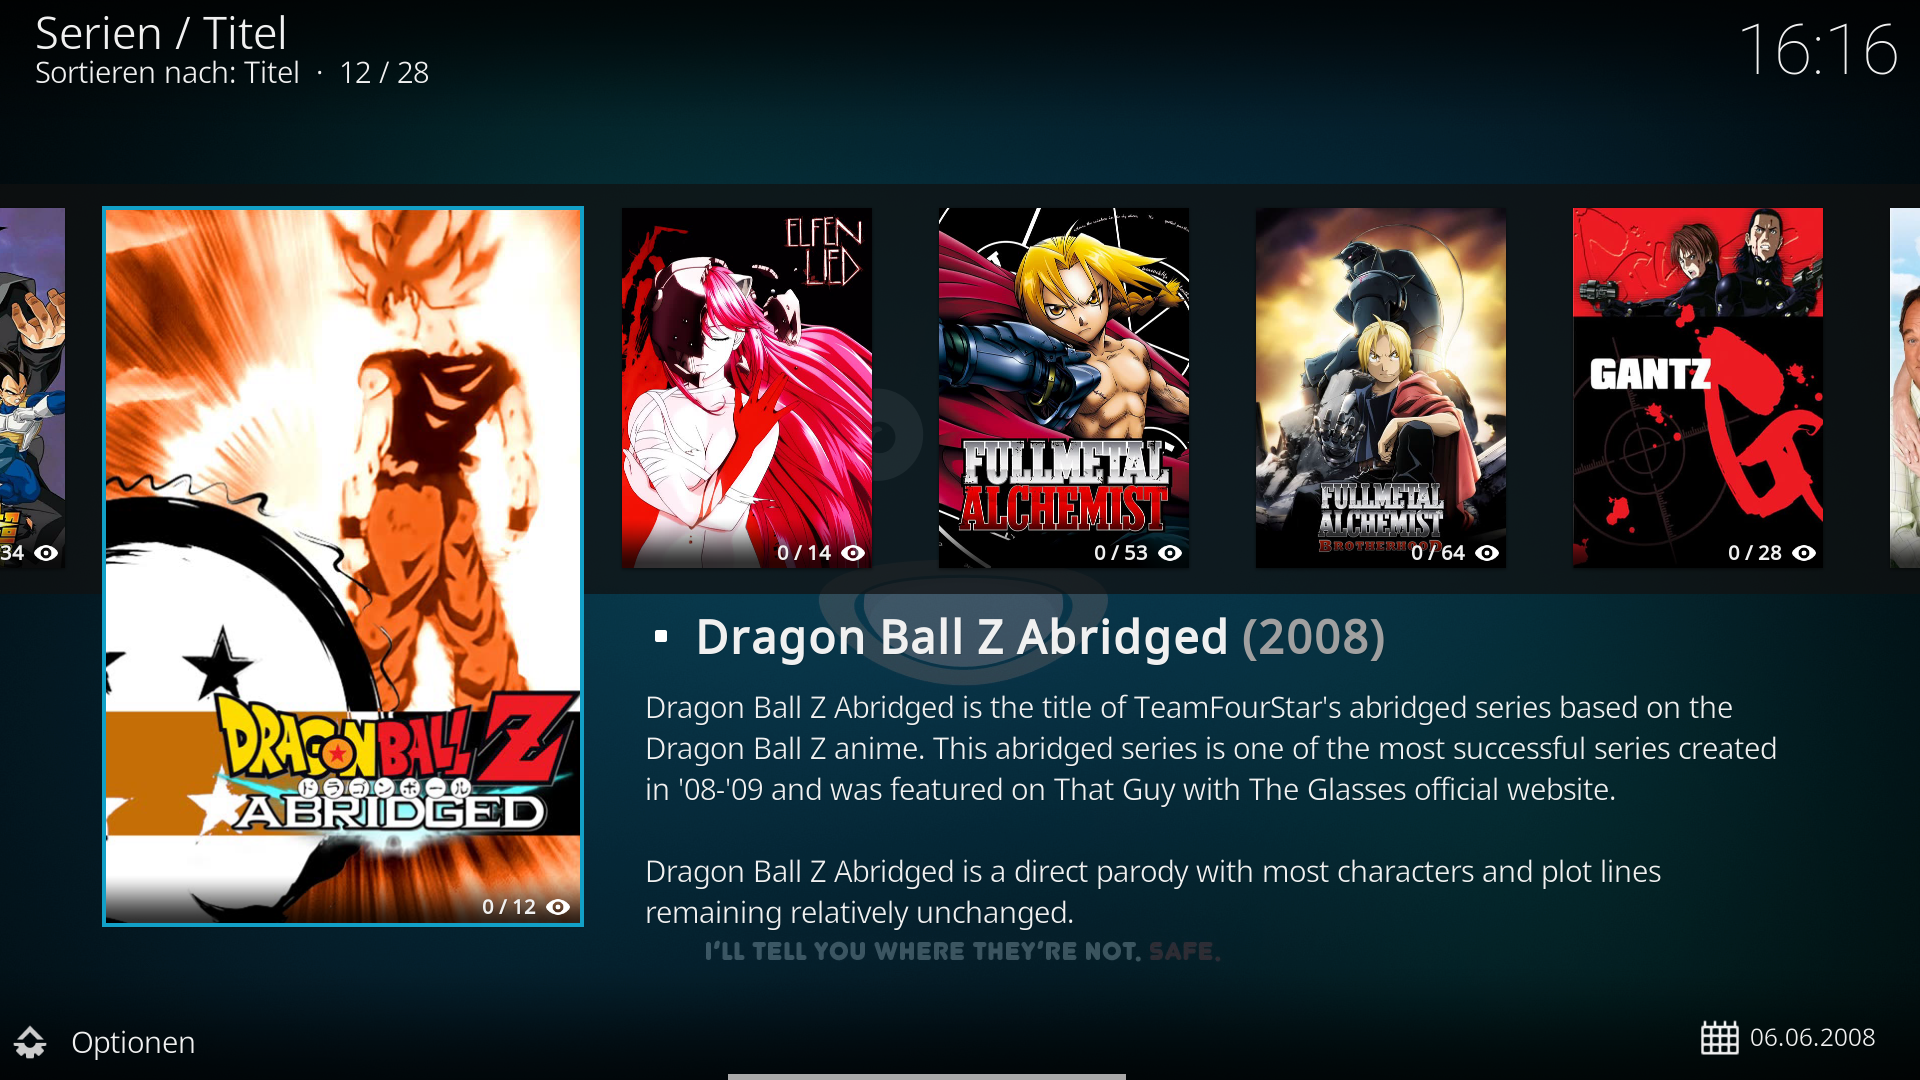This screenshot has height=1080, width=1920.
Task: Click Sortieren nach: Titel text
Action: click(x=167, y=73)
